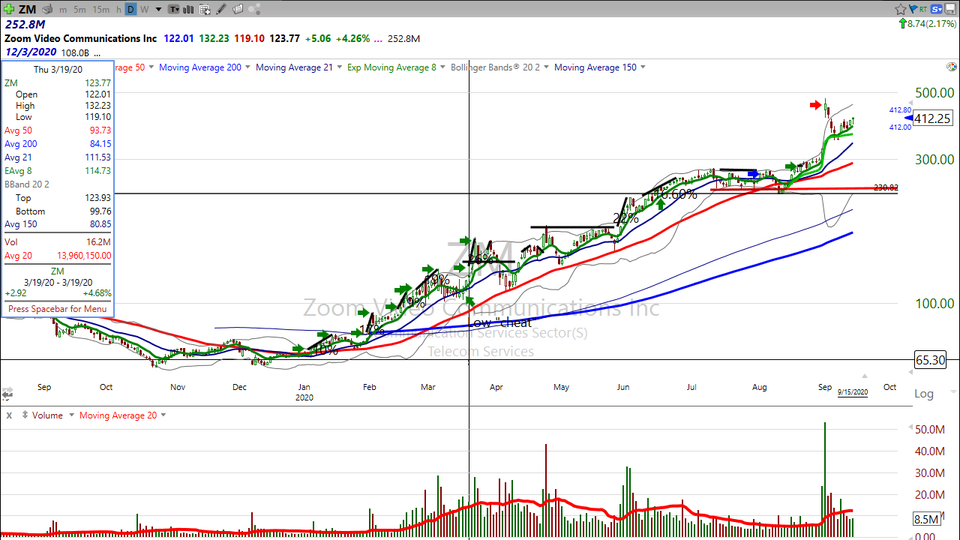Open the notes tag icon in toolbar

pos(238,9)
